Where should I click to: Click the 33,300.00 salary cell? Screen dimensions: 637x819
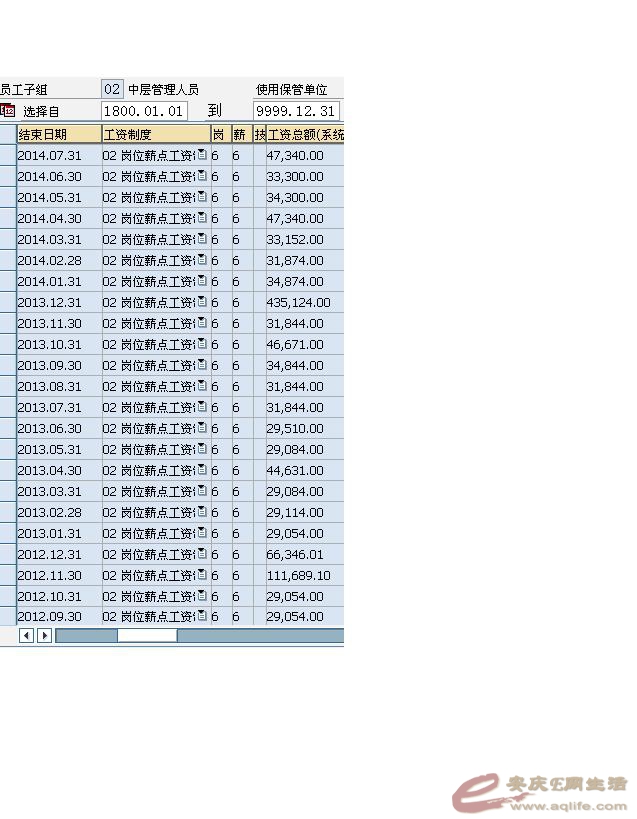[305, 177]
